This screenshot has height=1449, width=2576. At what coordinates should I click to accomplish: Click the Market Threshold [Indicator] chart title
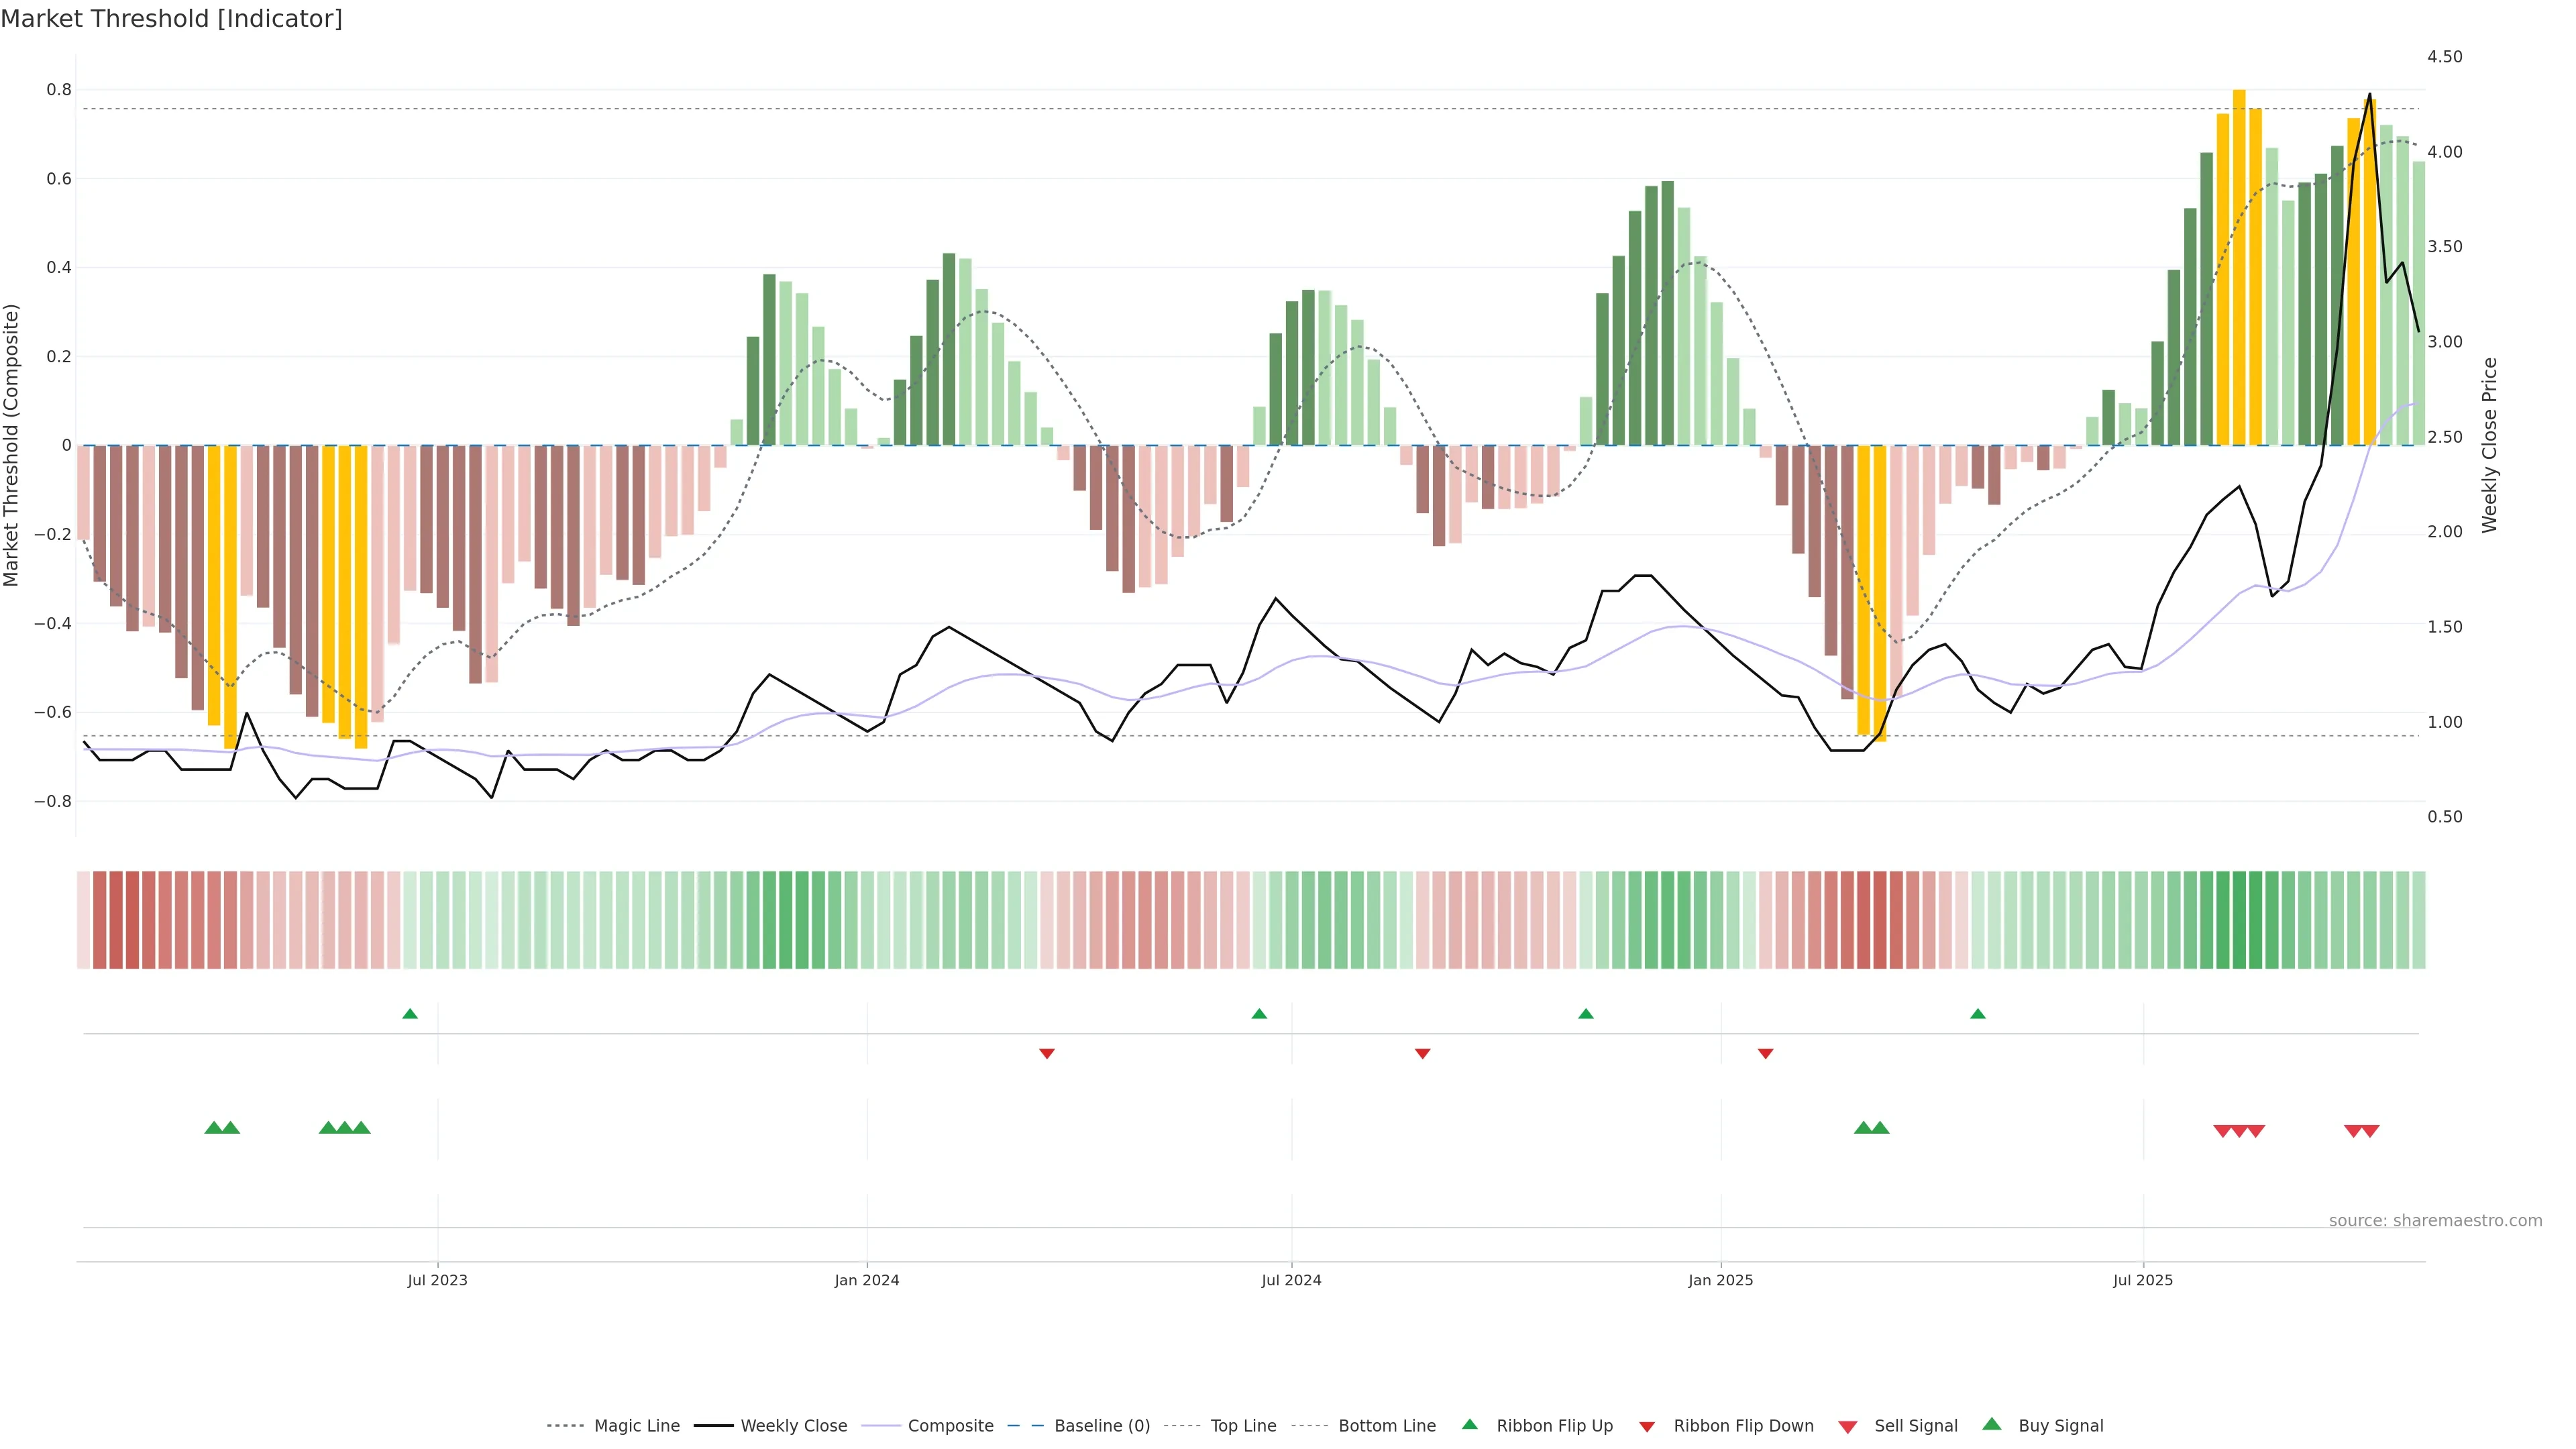point(171,19)
